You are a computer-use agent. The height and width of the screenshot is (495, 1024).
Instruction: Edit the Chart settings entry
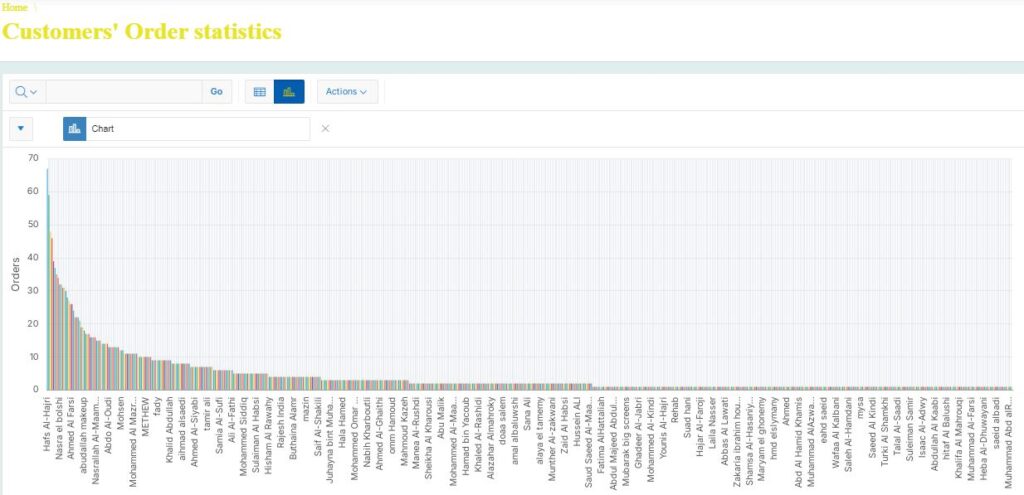coord(197,129)
